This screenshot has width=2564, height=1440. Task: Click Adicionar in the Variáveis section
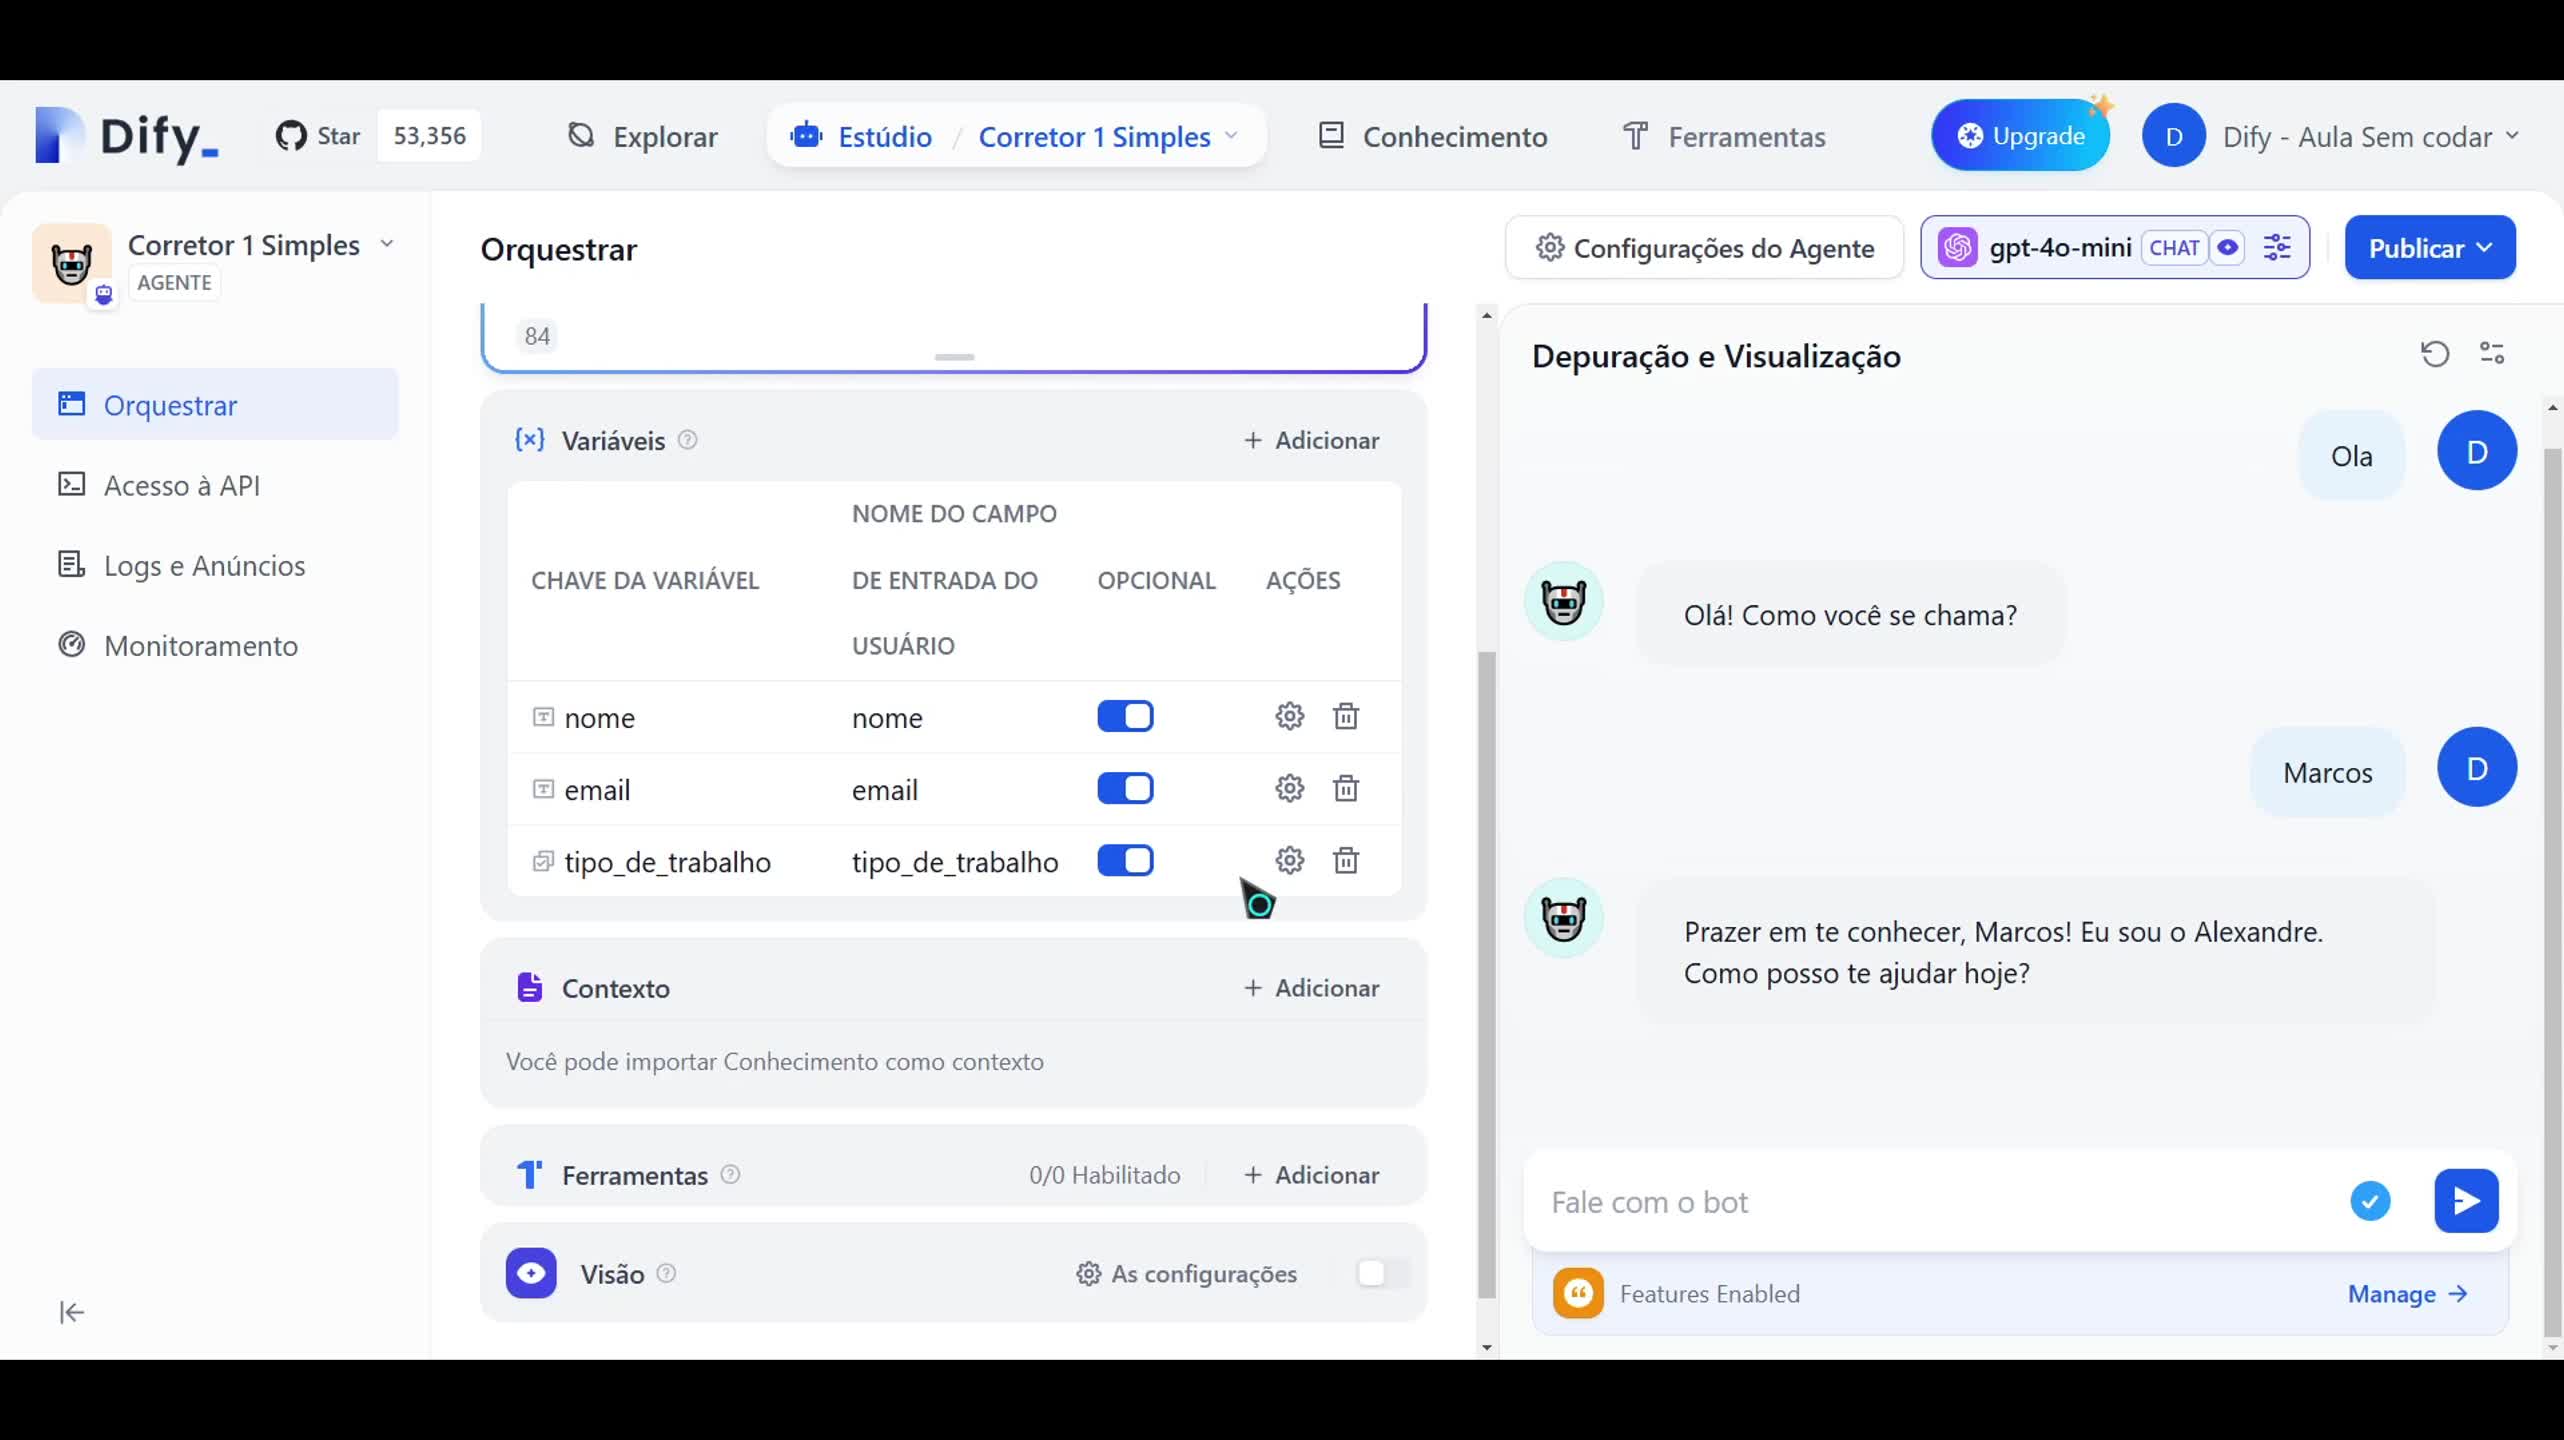pos(1311,440)
